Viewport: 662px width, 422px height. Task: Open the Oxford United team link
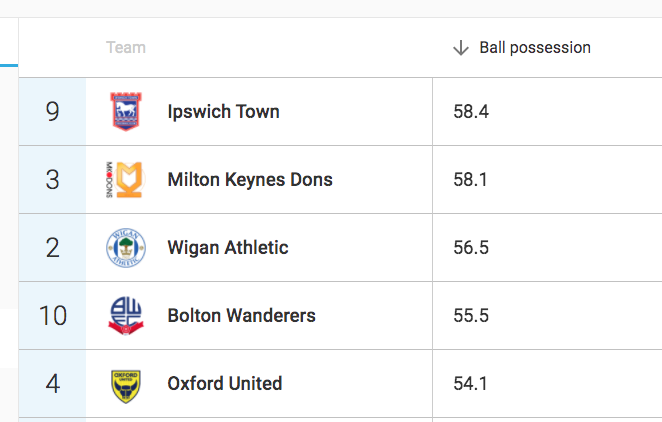point(225,384)
